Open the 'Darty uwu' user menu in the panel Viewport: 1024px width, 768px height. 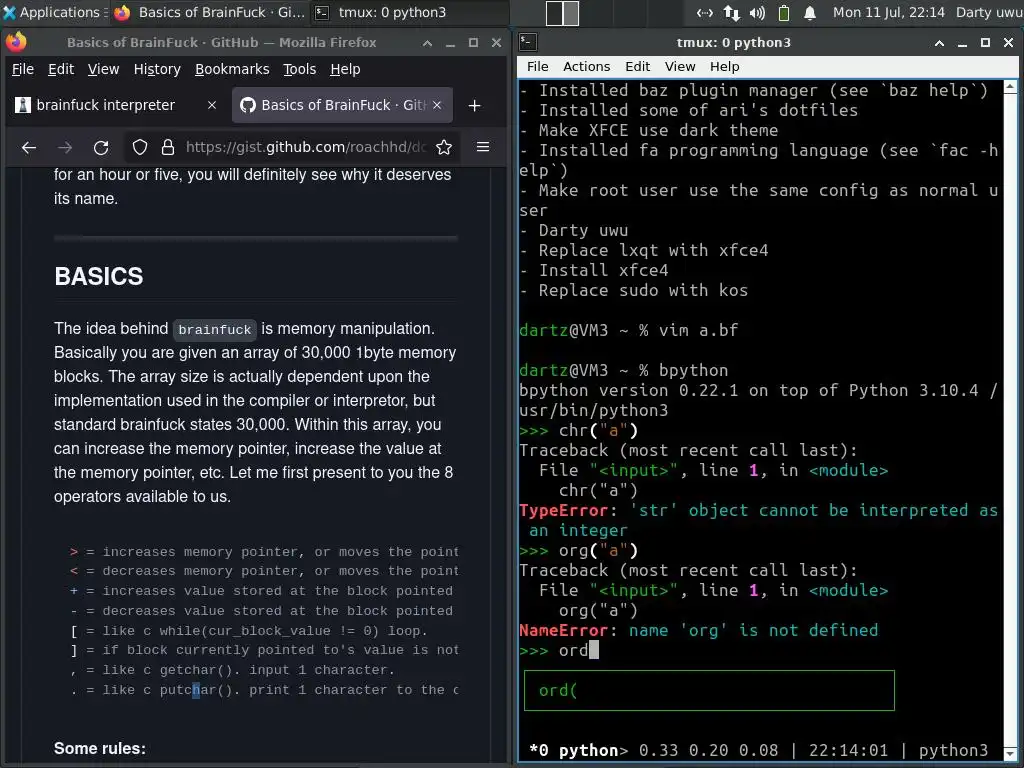988,12
